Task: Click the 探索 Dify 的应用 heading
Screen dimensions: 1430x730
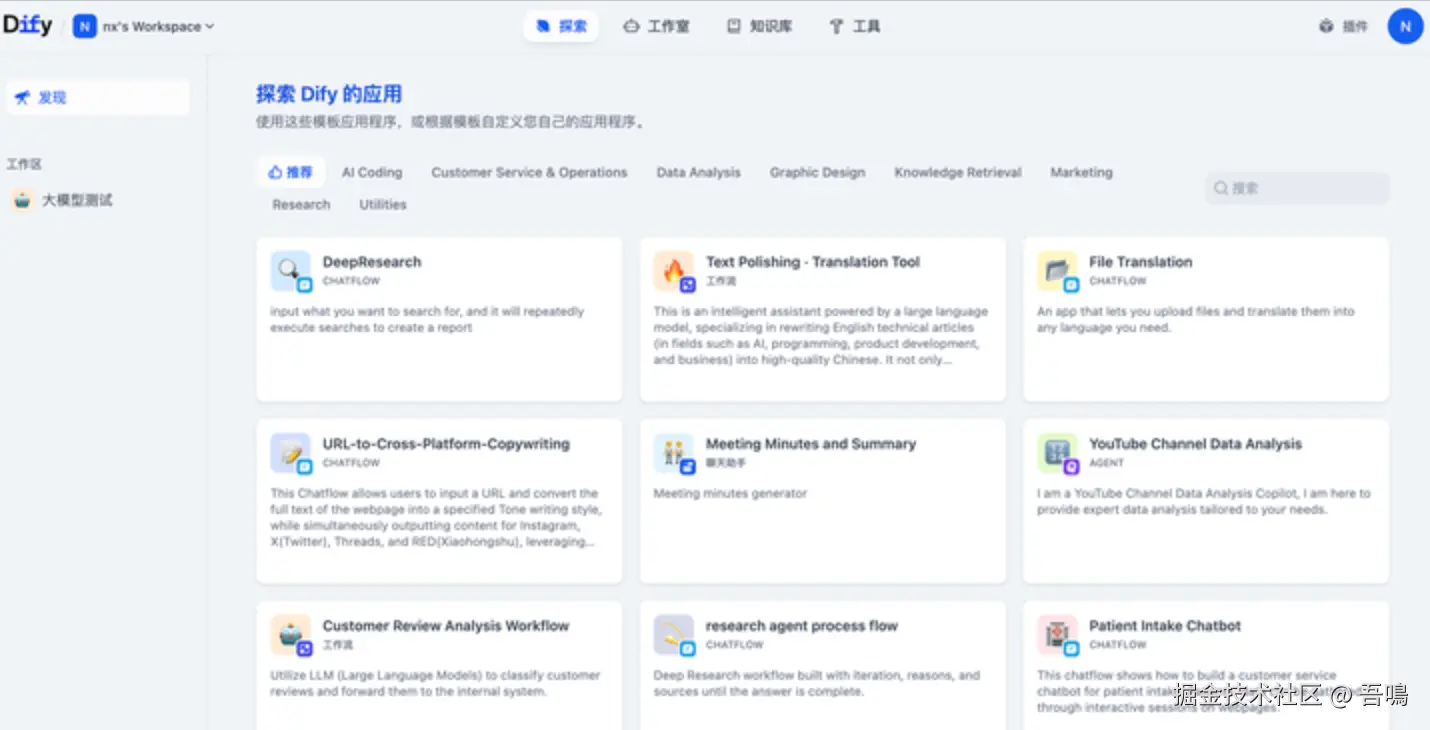Action: pos(329,95)
